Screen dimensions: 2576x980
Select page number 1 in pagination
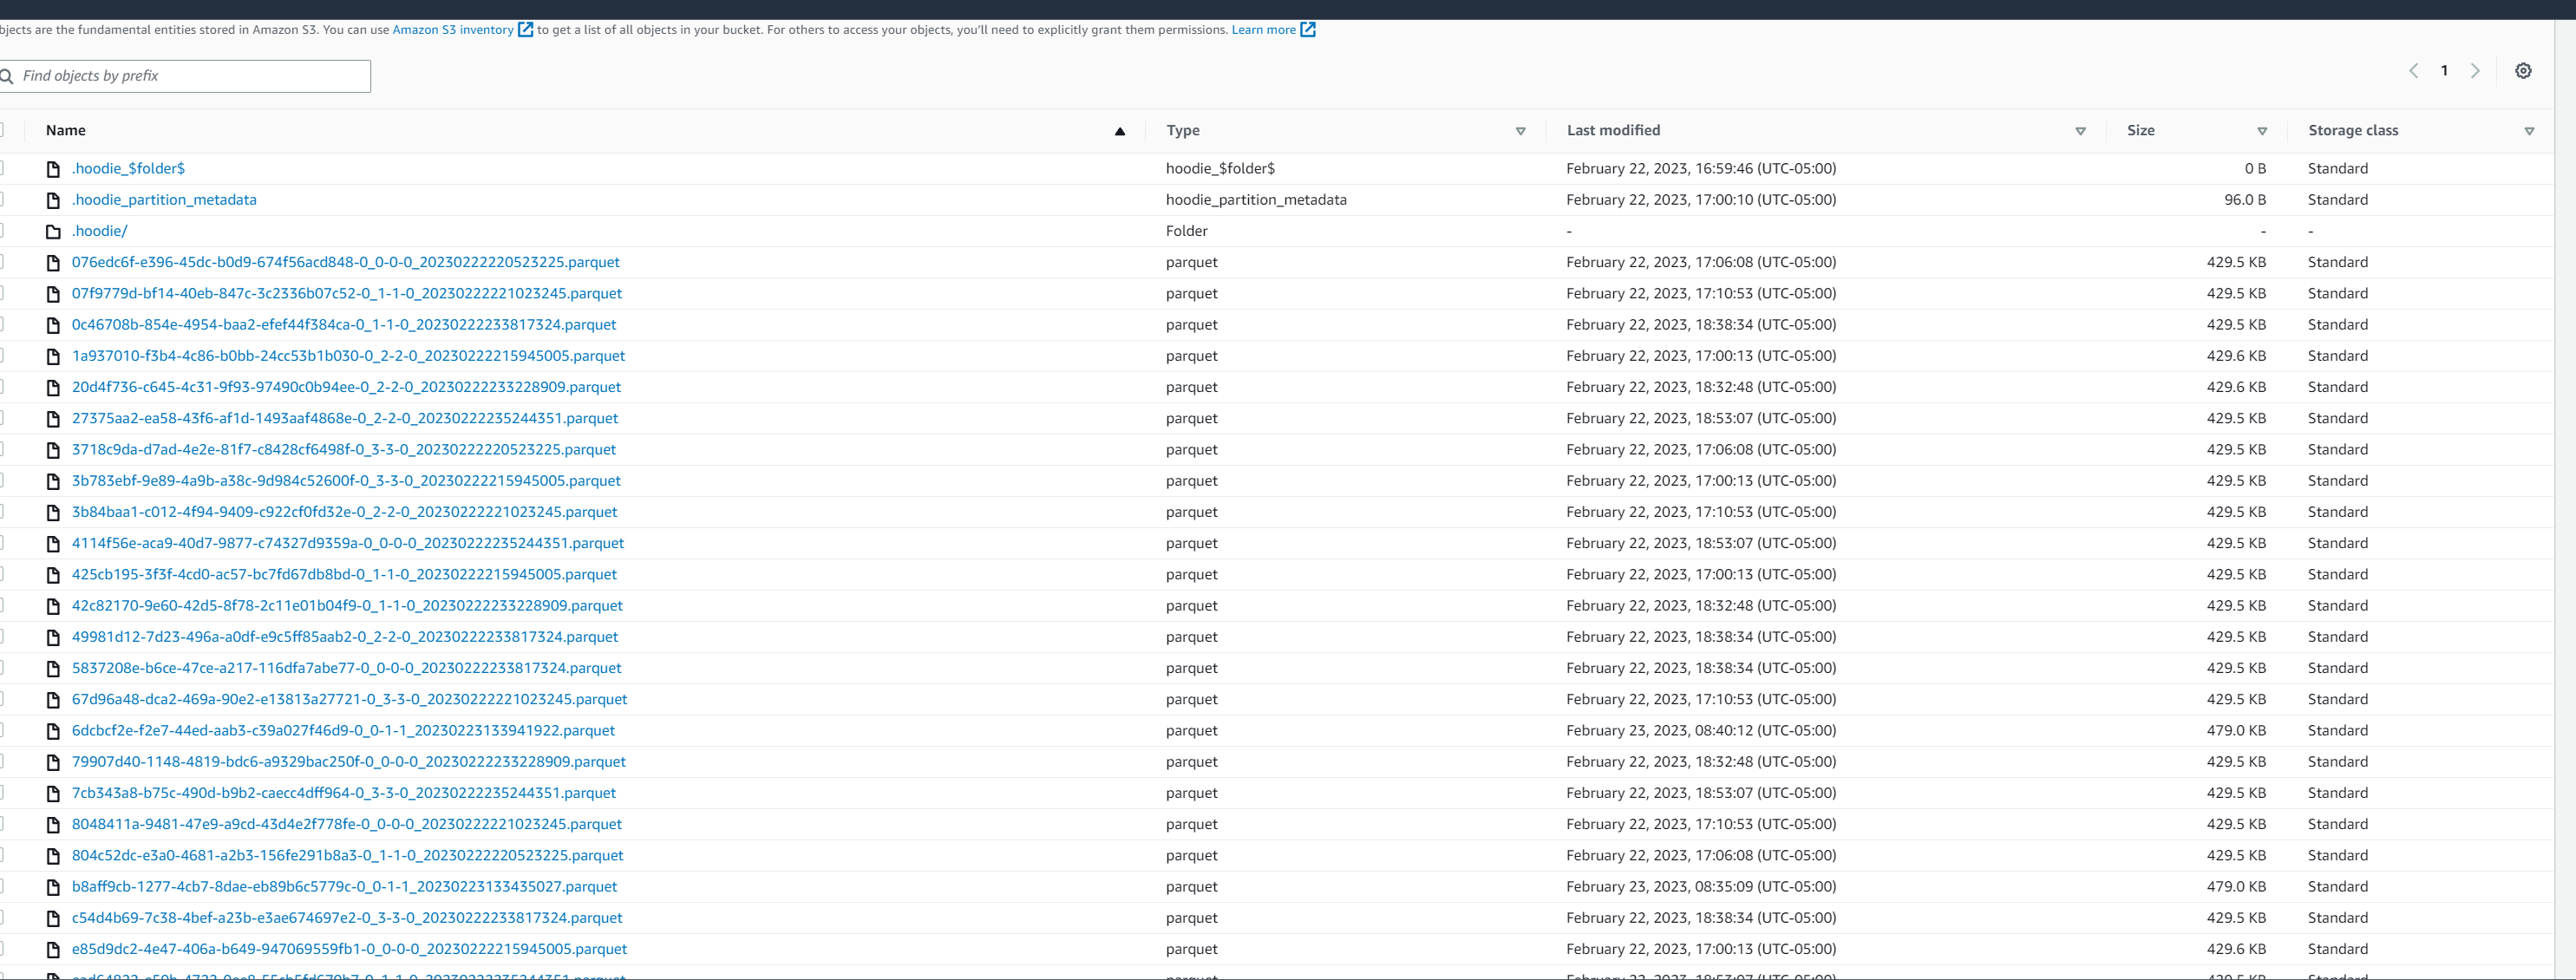(x=2444, y=71)
